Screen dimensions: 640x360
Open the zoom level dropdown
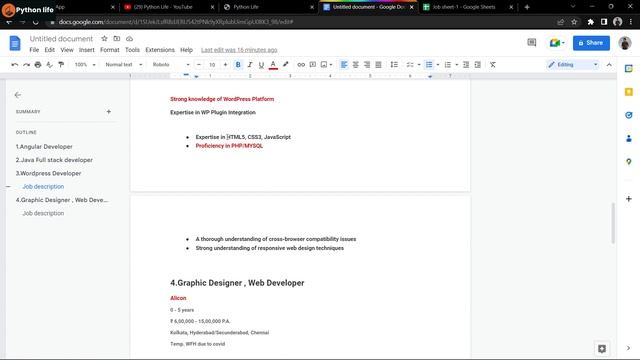click(x=85, y=64)
